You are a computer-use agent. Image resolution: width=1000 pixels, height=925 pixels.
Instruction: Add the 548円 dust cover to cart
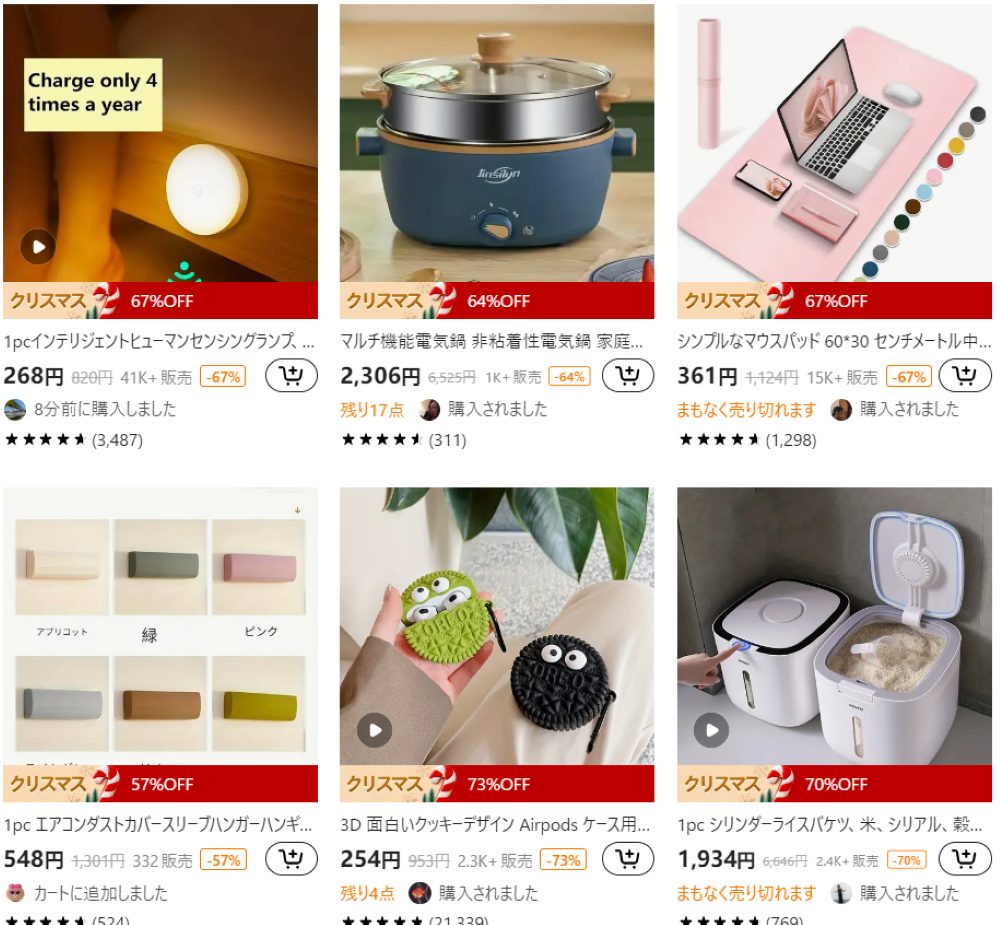[291, 859]
